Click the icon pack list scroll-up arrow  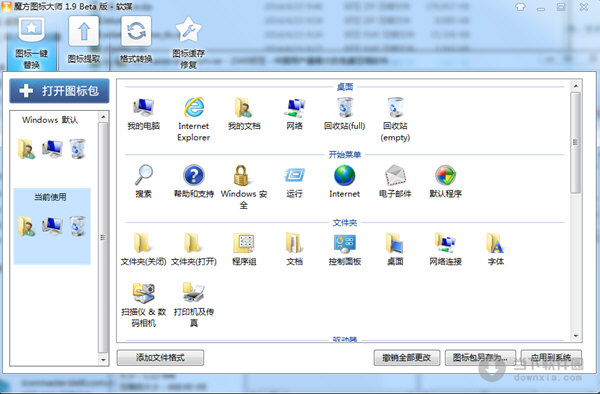tap(103, 116)
